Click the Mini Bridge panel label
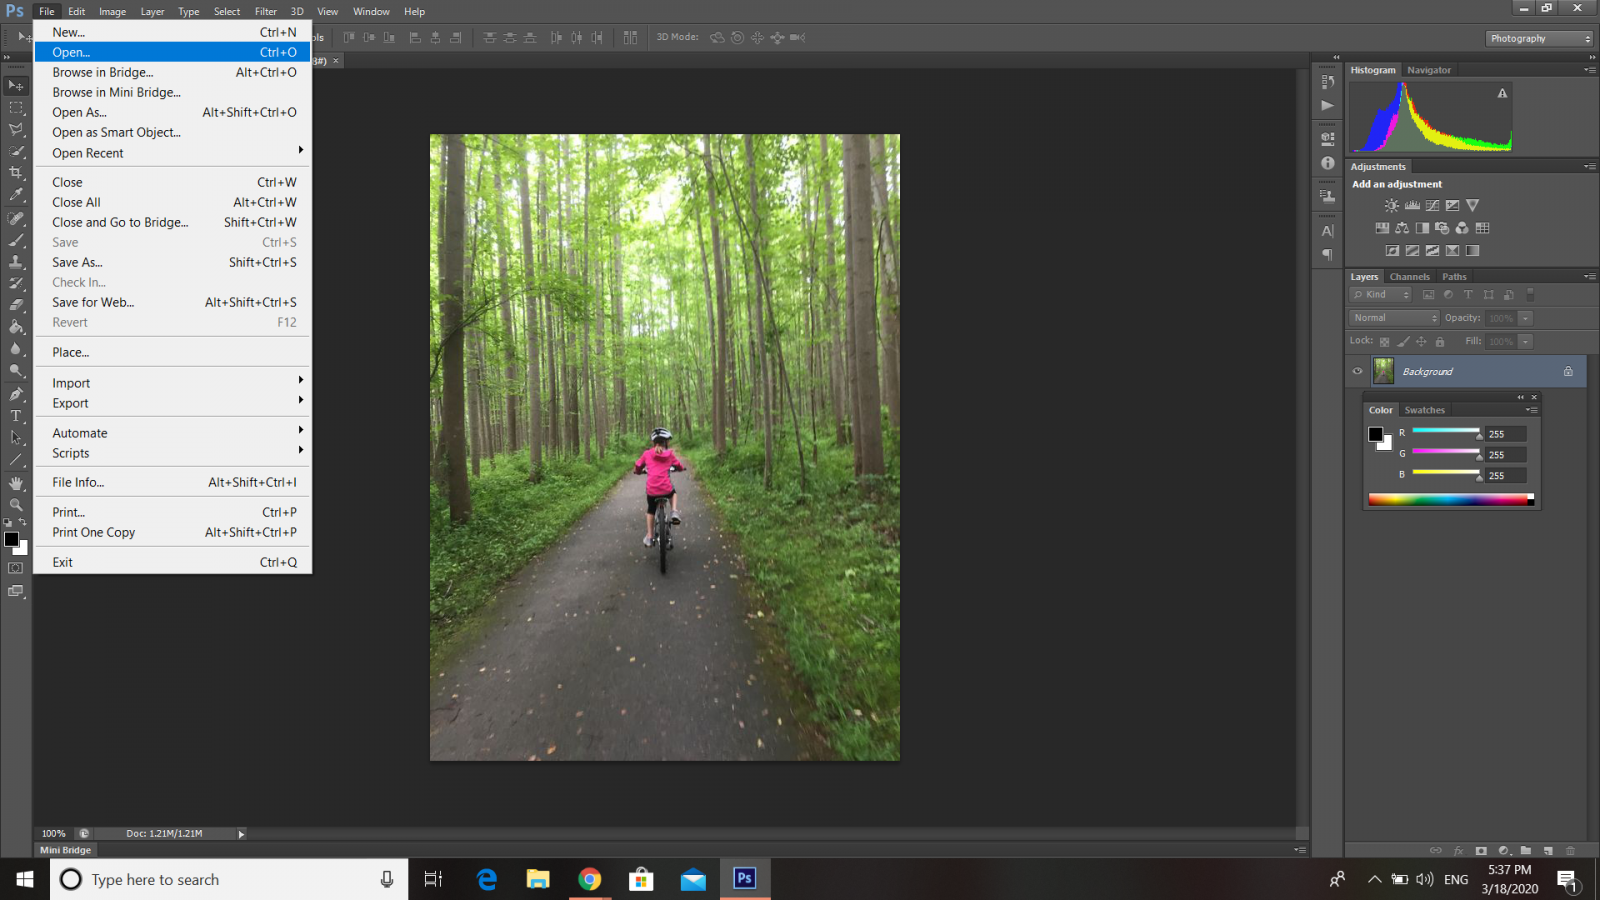 click(65, 850)
